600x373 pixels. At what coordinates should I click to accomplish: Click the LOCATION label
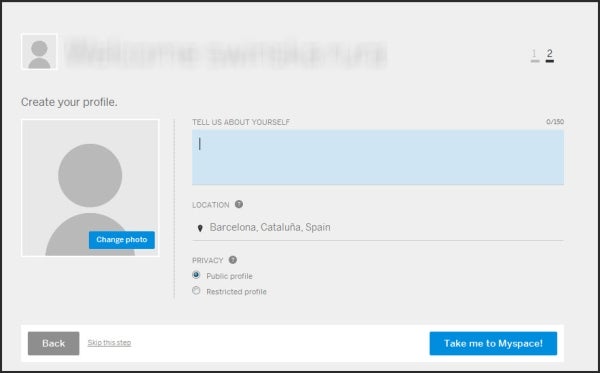tap(210, 205)
